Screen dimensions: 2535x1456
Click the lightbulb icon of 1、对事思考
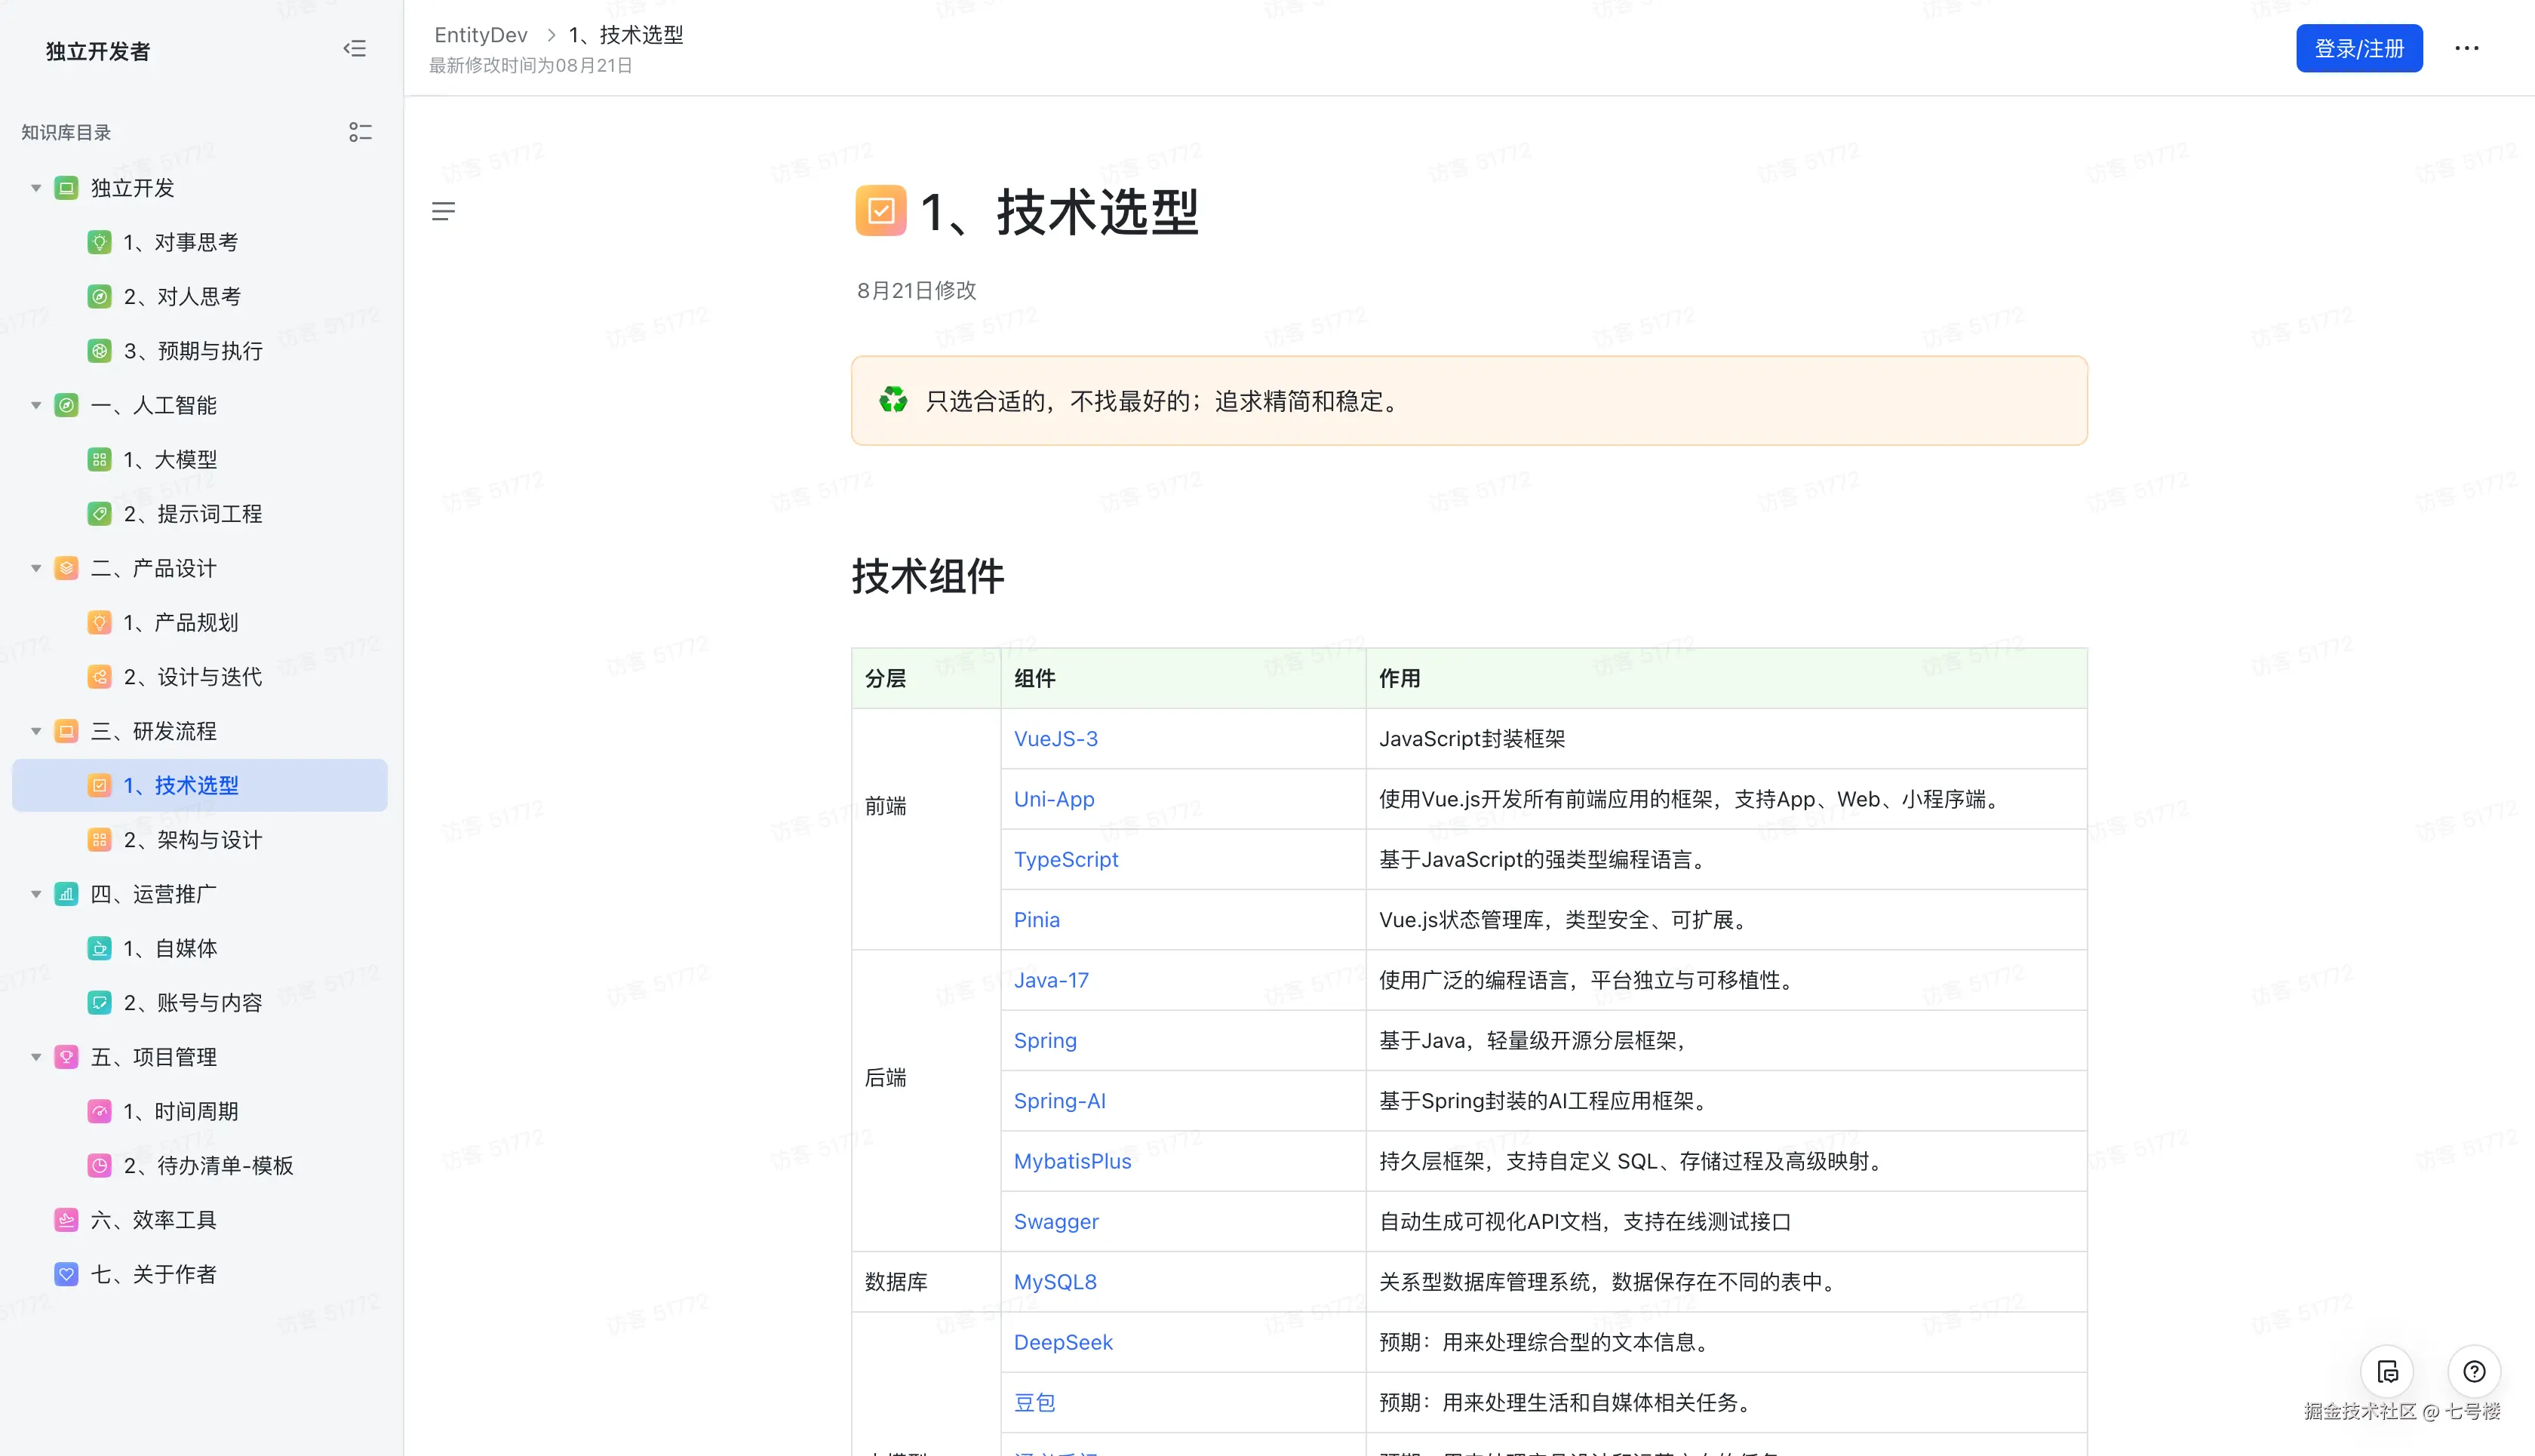(x=99, y=242)
